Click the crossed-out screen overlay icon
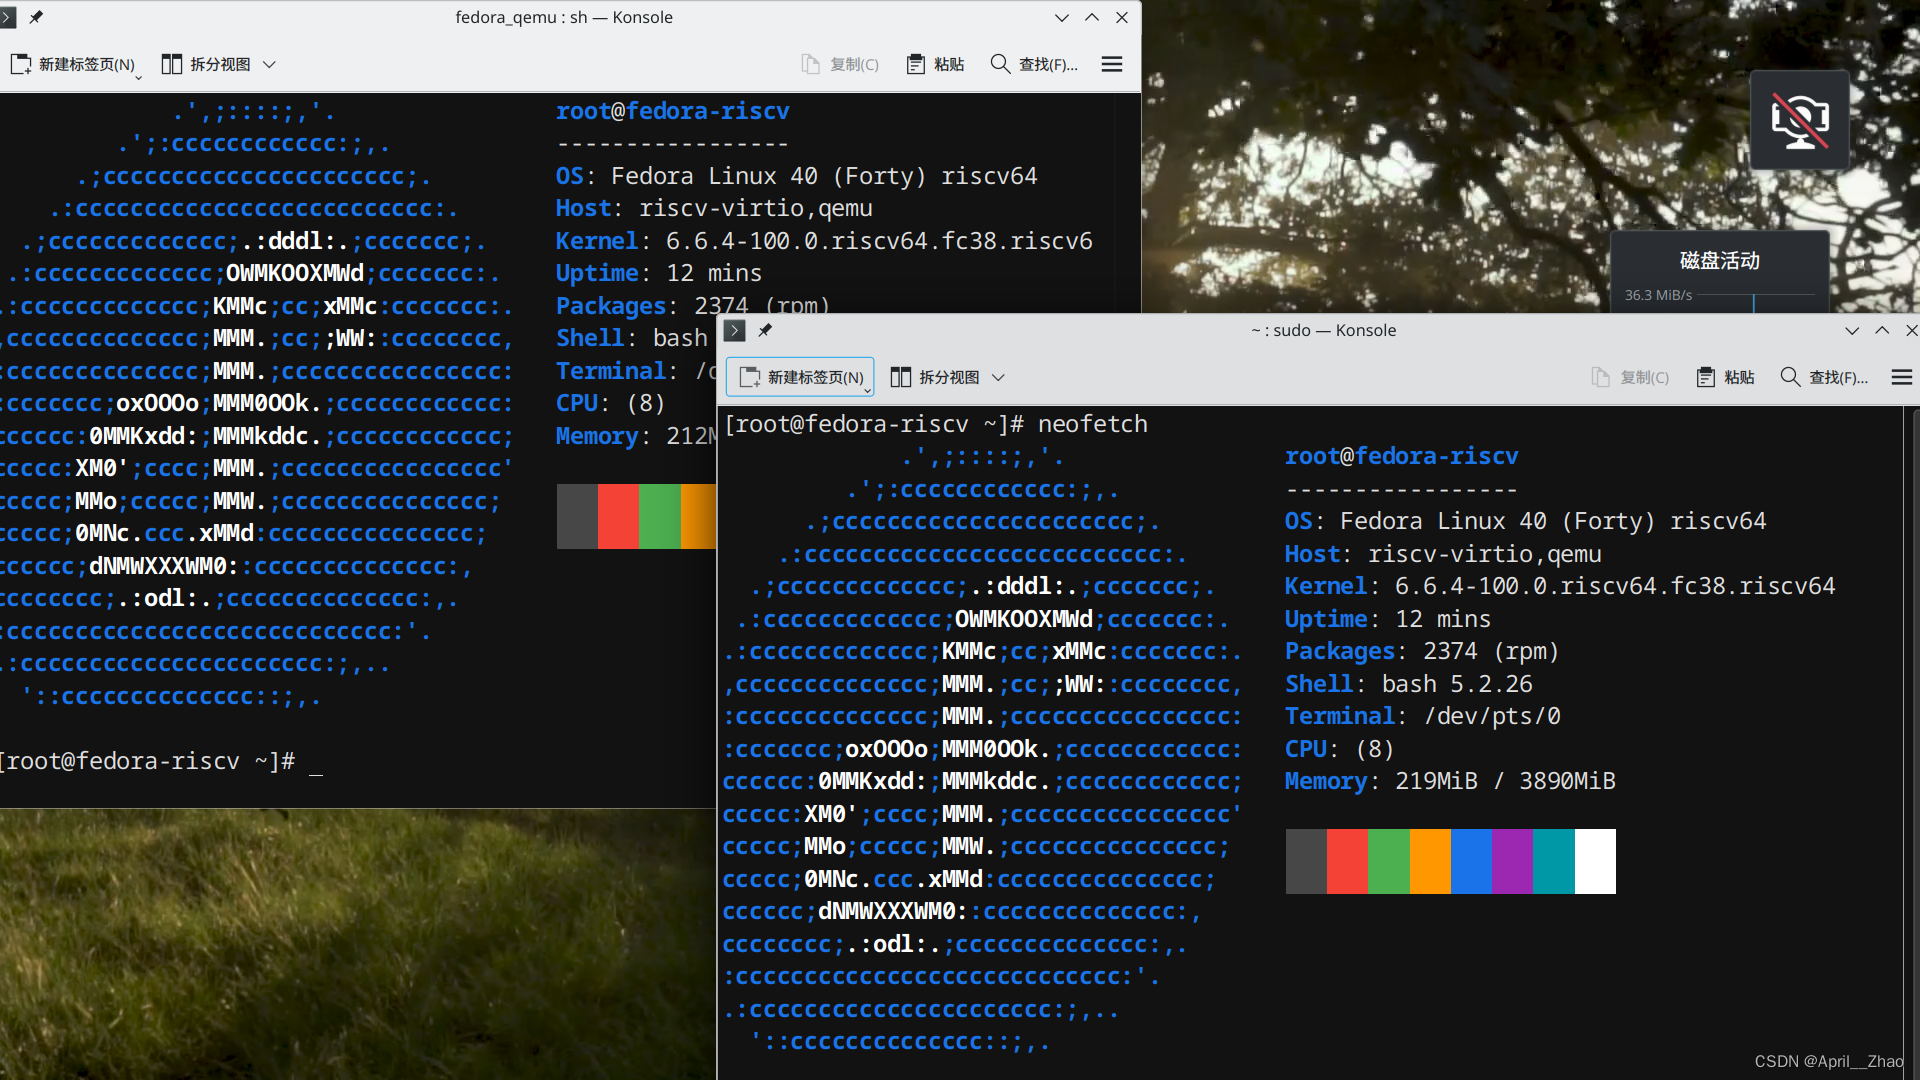 click(1799, 120)
